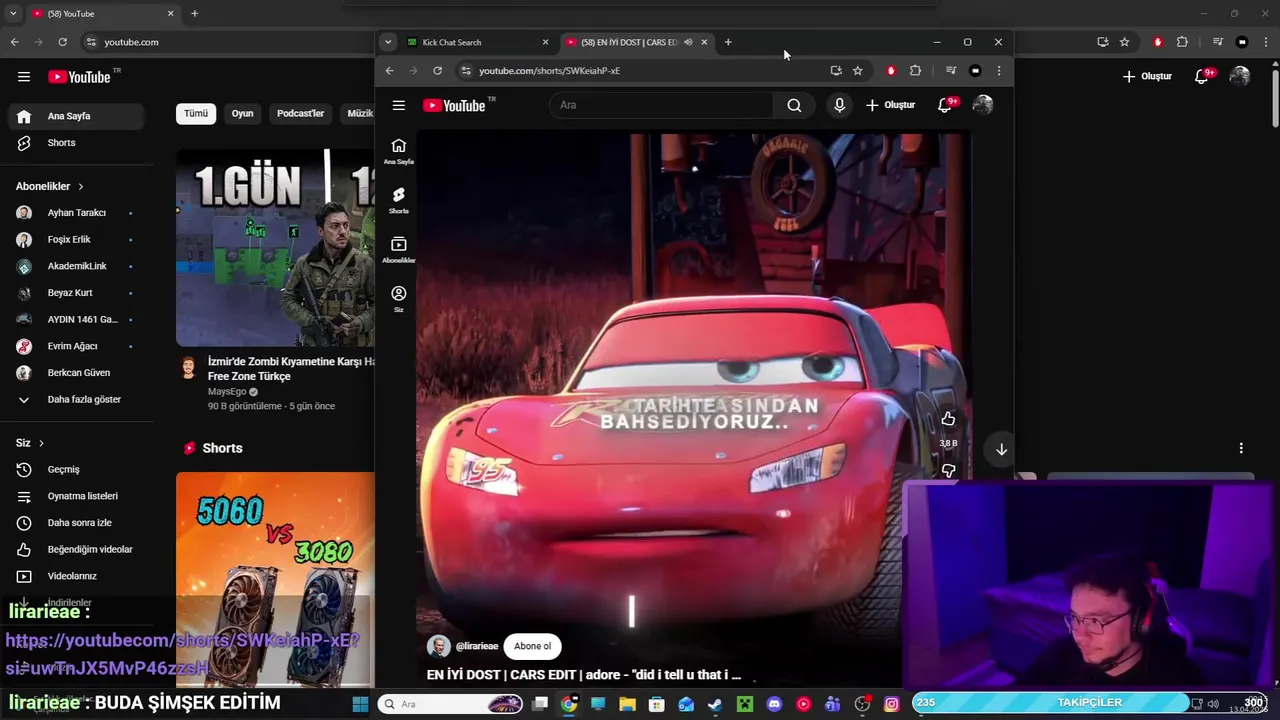
Task: Open Instagram from the taskbar
Action: 891,704
